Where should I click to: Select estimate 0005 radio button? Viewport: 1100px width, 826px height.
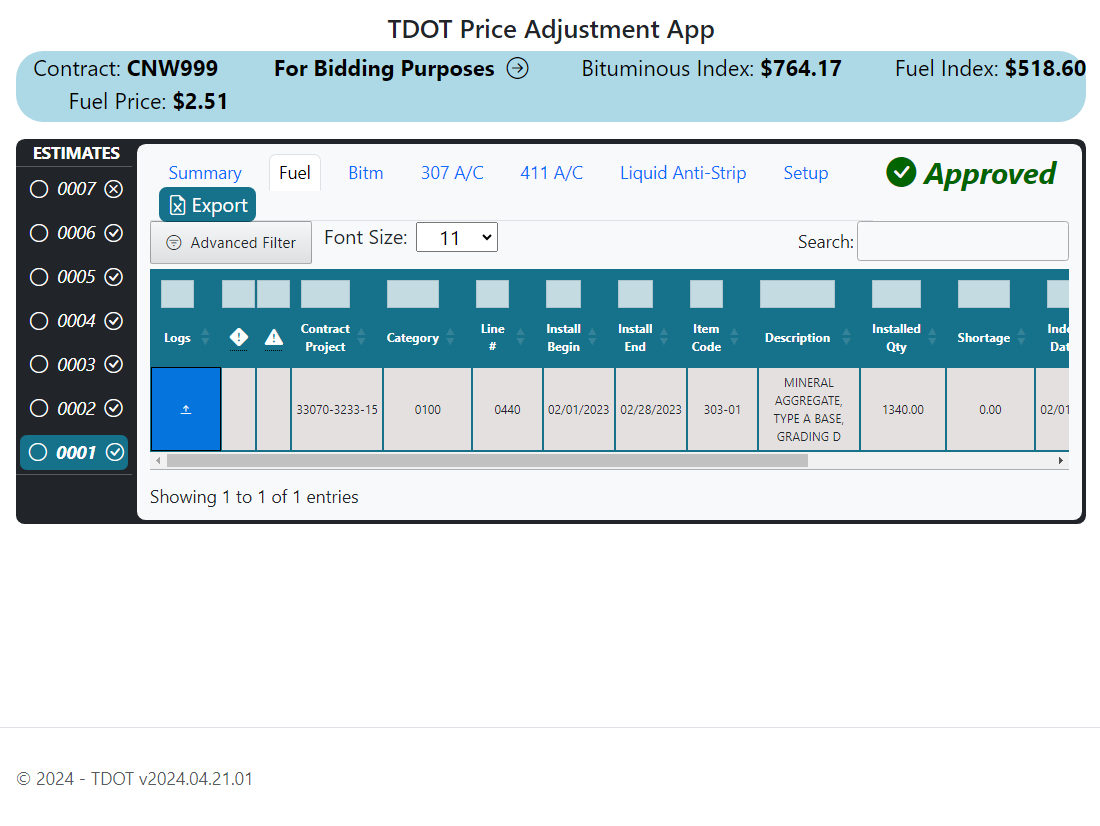tap(39, 277)
